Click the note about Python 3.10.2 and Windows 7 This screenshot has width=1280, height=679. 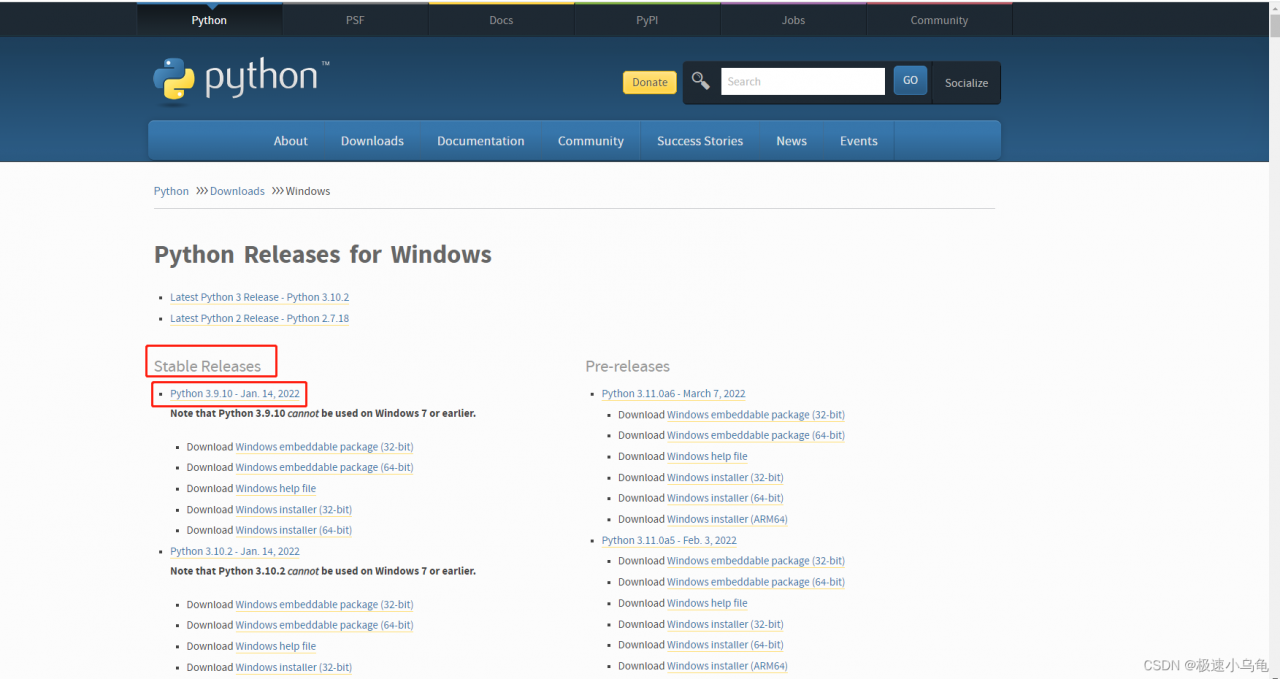tap(323, 571)
